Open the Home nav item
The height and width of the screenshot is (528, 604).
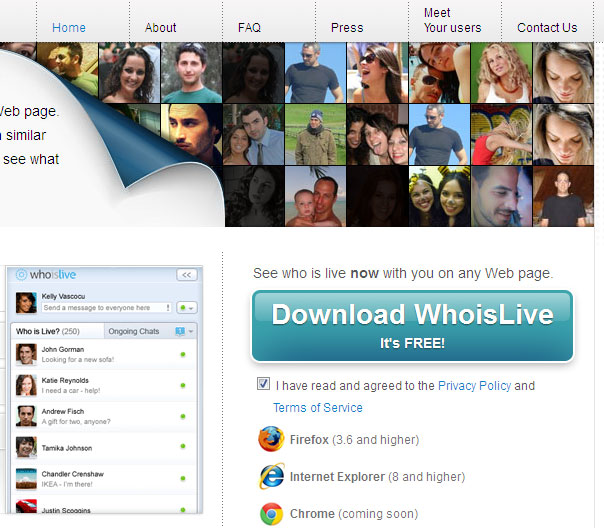69,28
